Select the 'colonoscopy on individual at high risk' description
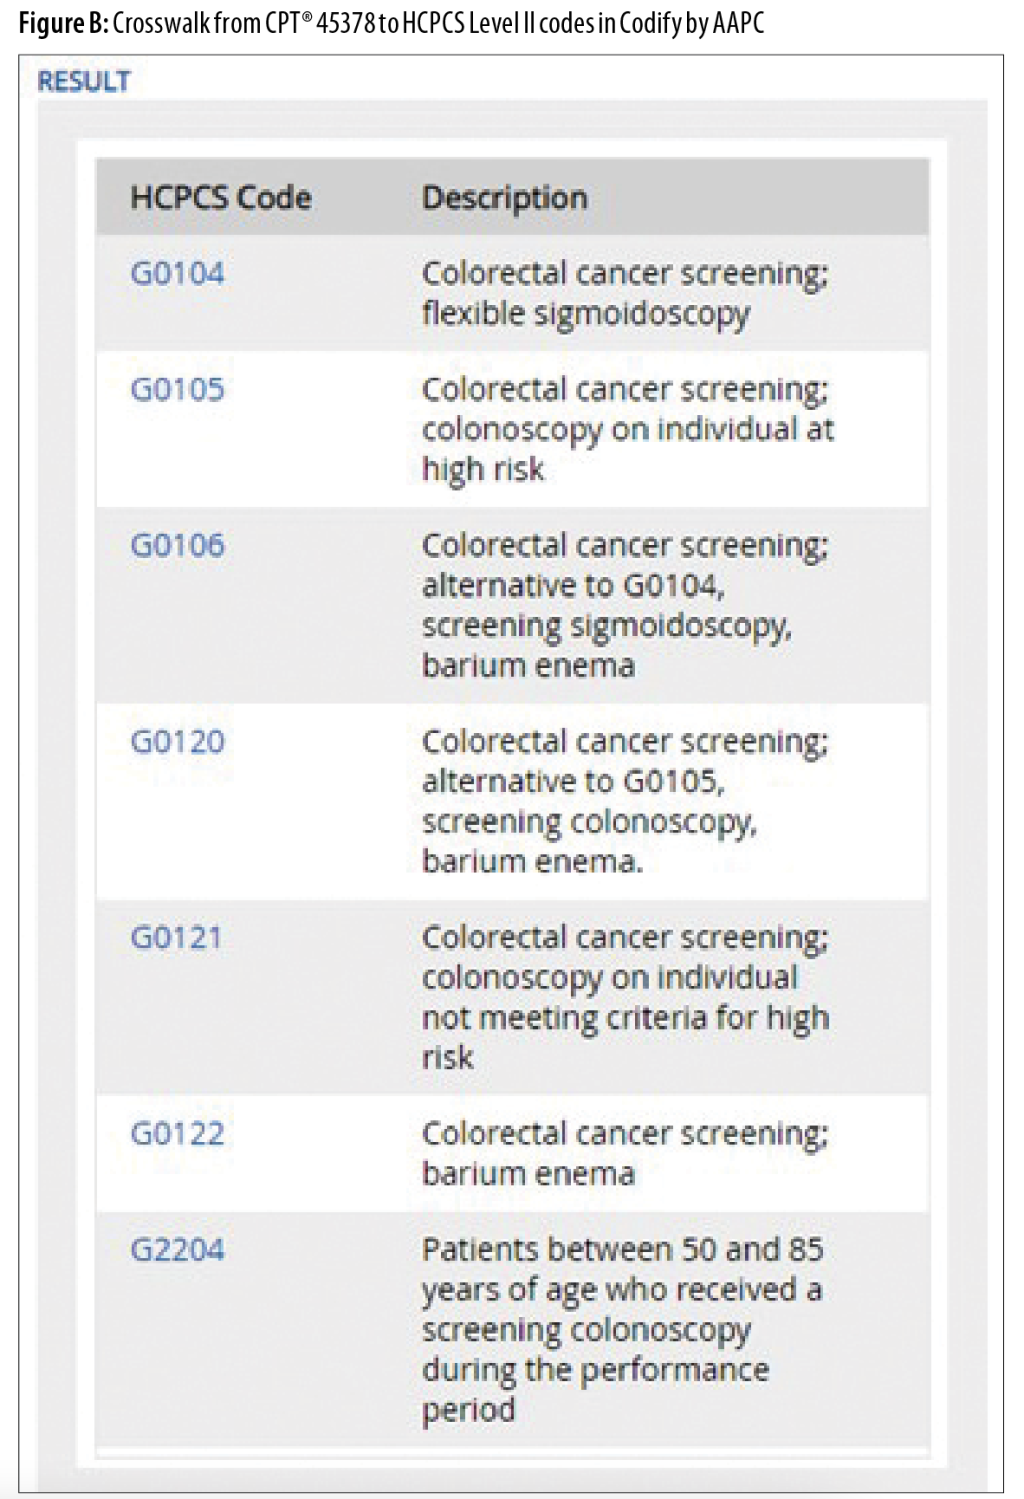The image size is (1024, 1499). (627, 429)
